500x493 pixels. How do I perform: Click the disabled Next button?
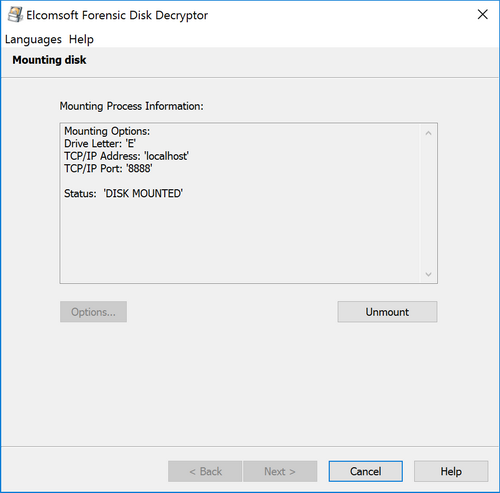(x=280, y=471)
